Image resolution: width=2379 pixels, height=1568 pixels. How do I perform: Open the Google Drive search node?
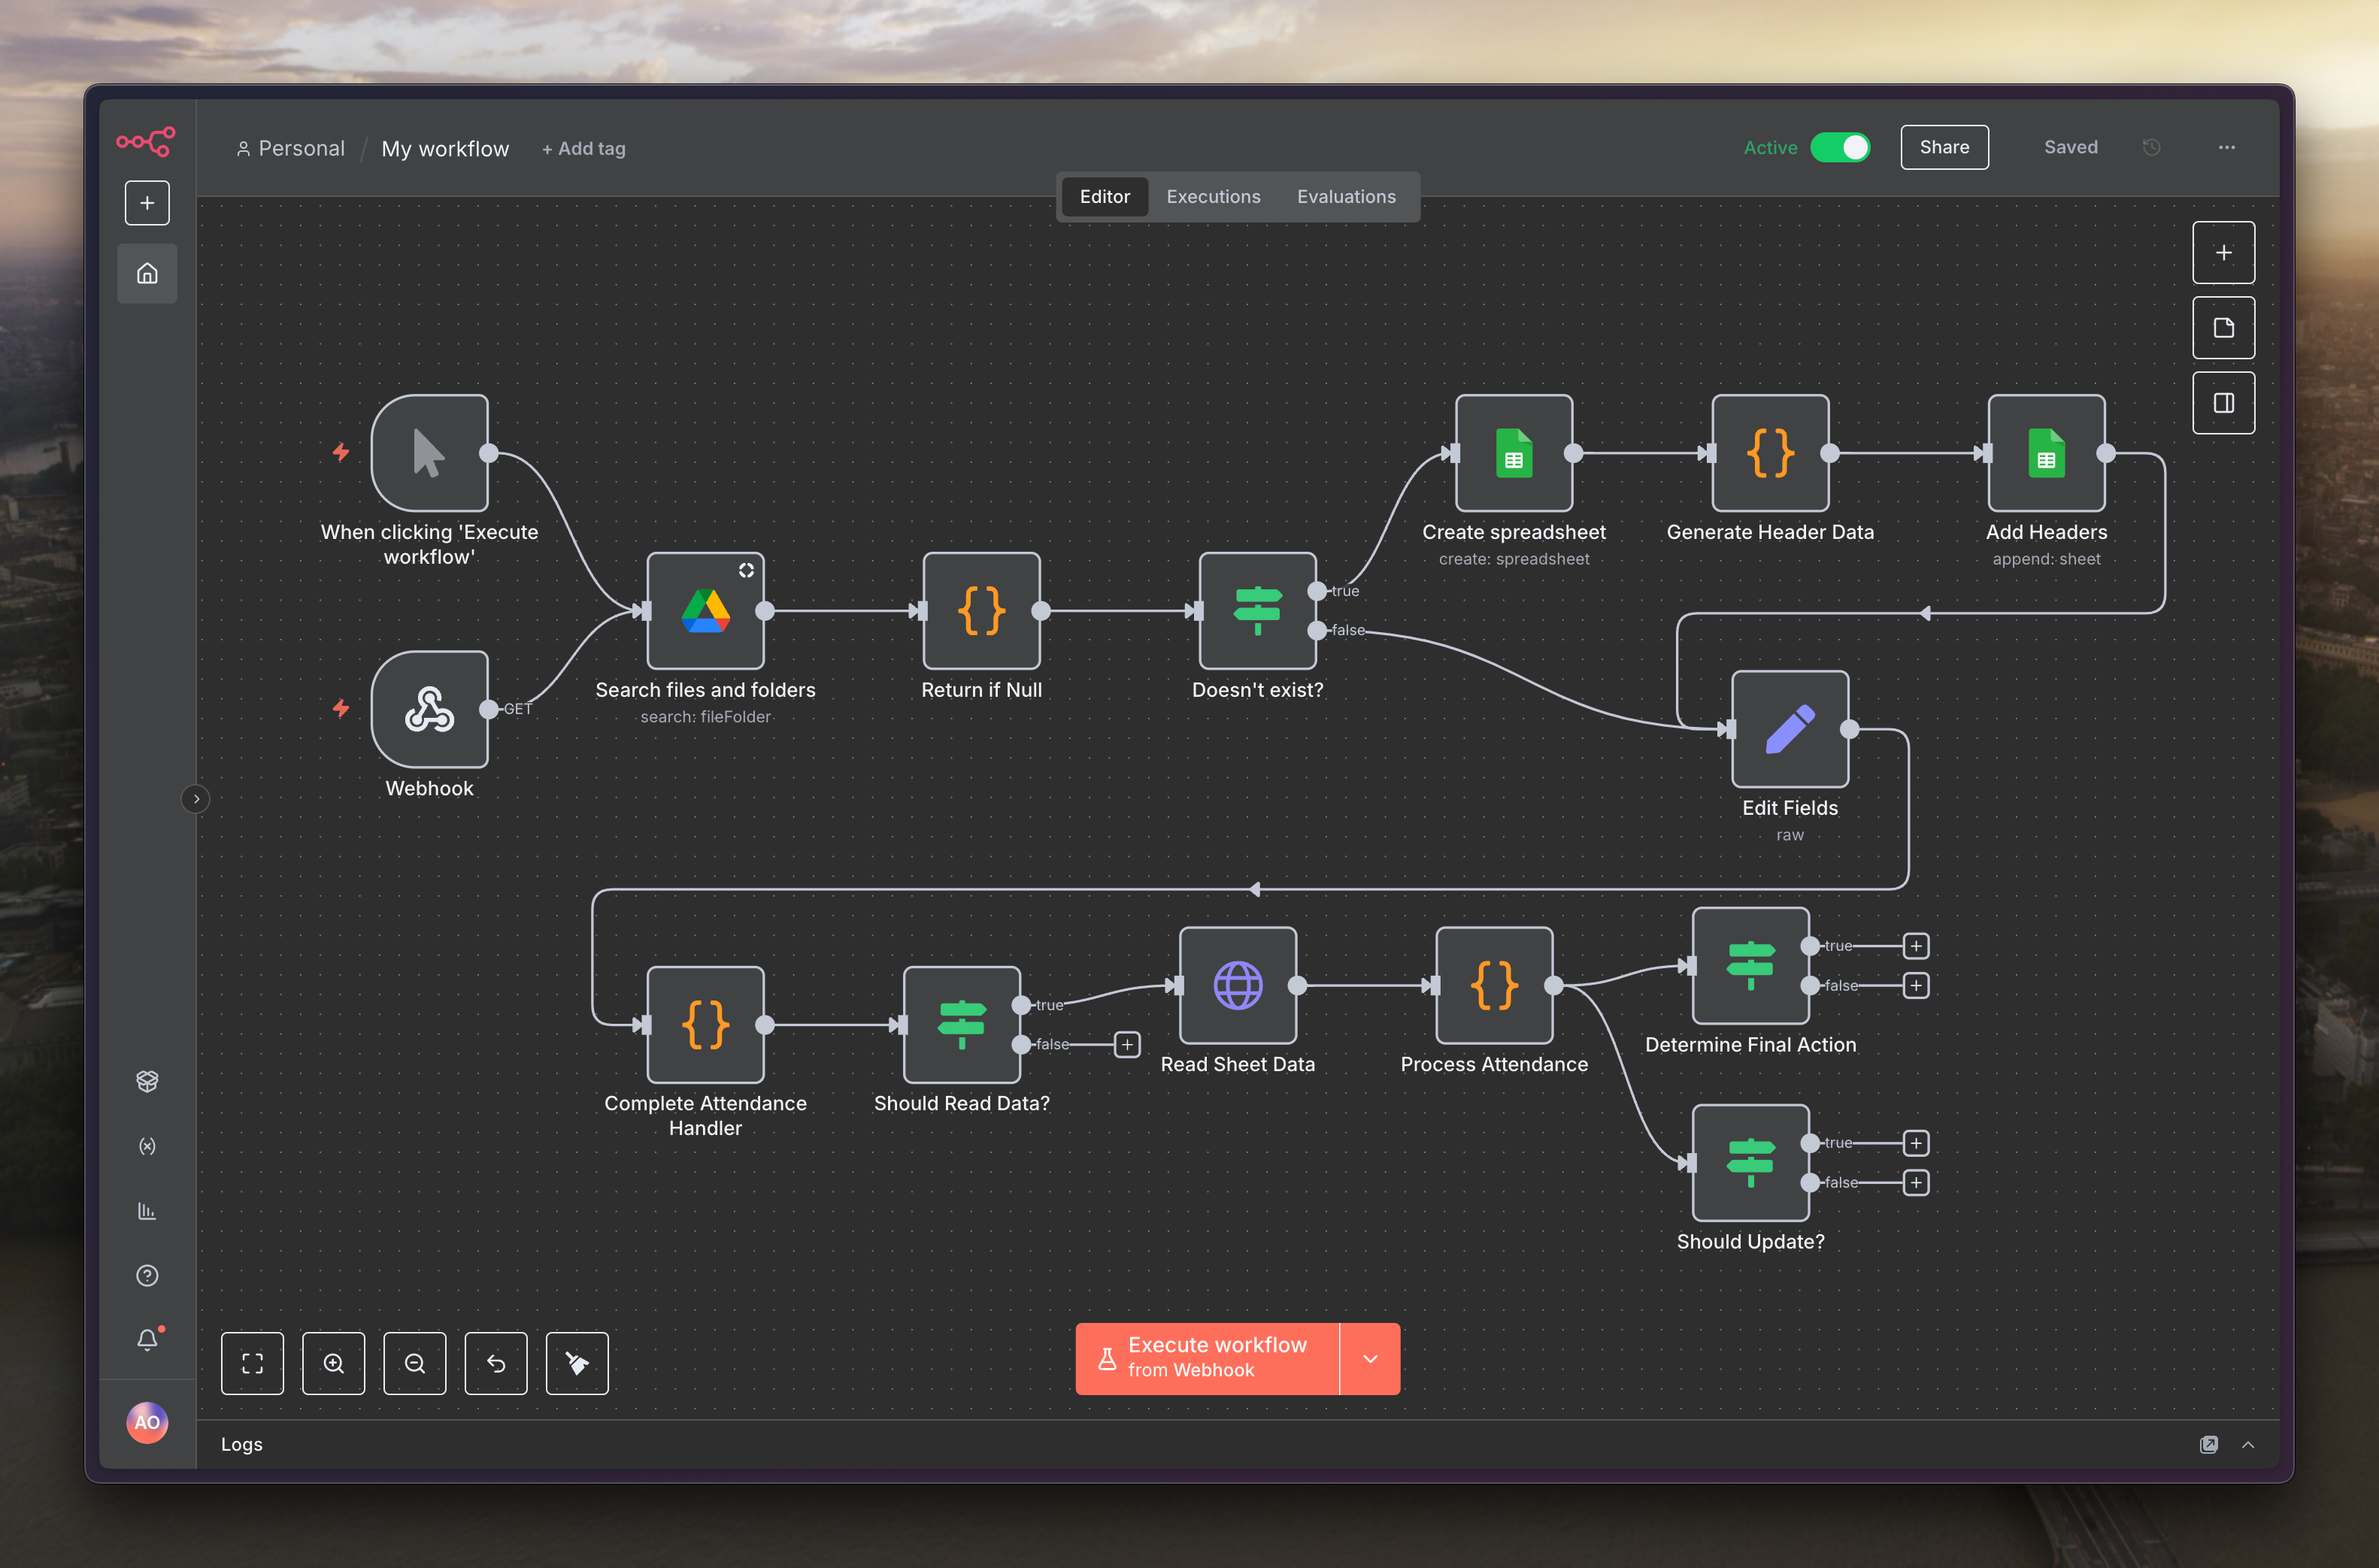coord(705,611)
